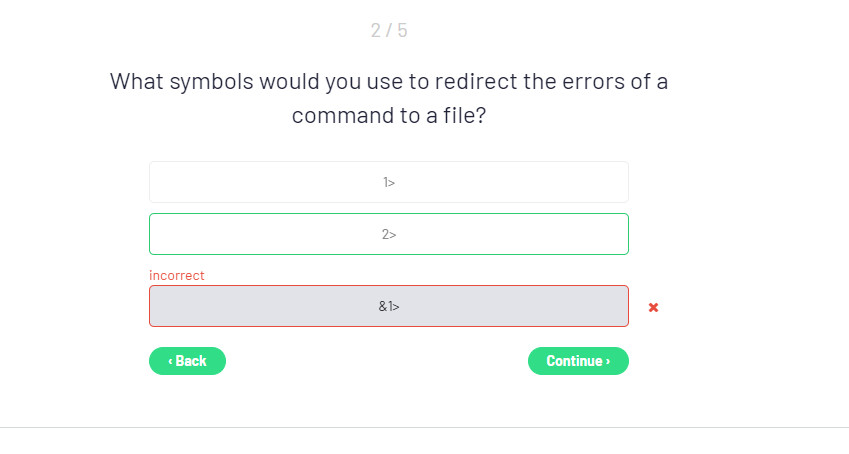Click the "&1>" text in the grey answer box
This screenshot has width=849, height=454.
click(389, 306)
